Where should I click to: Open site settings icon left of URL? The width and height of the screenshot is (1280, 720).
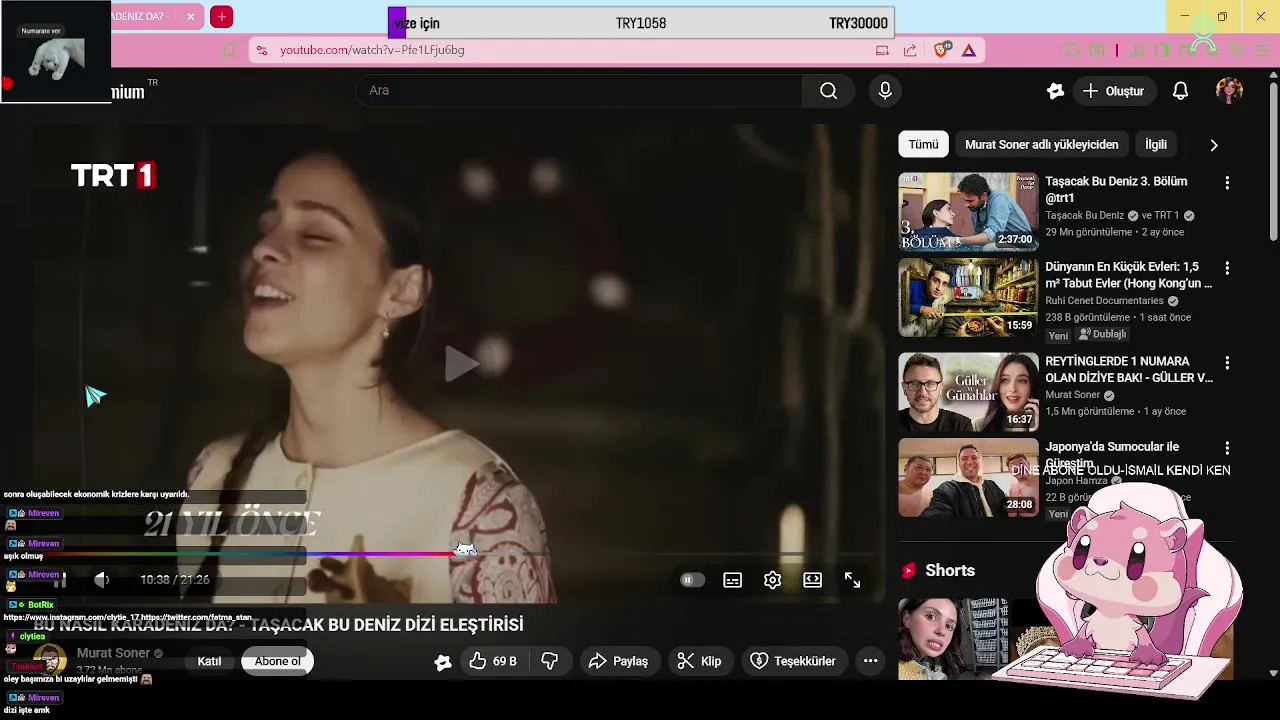(x=261, y=50)
